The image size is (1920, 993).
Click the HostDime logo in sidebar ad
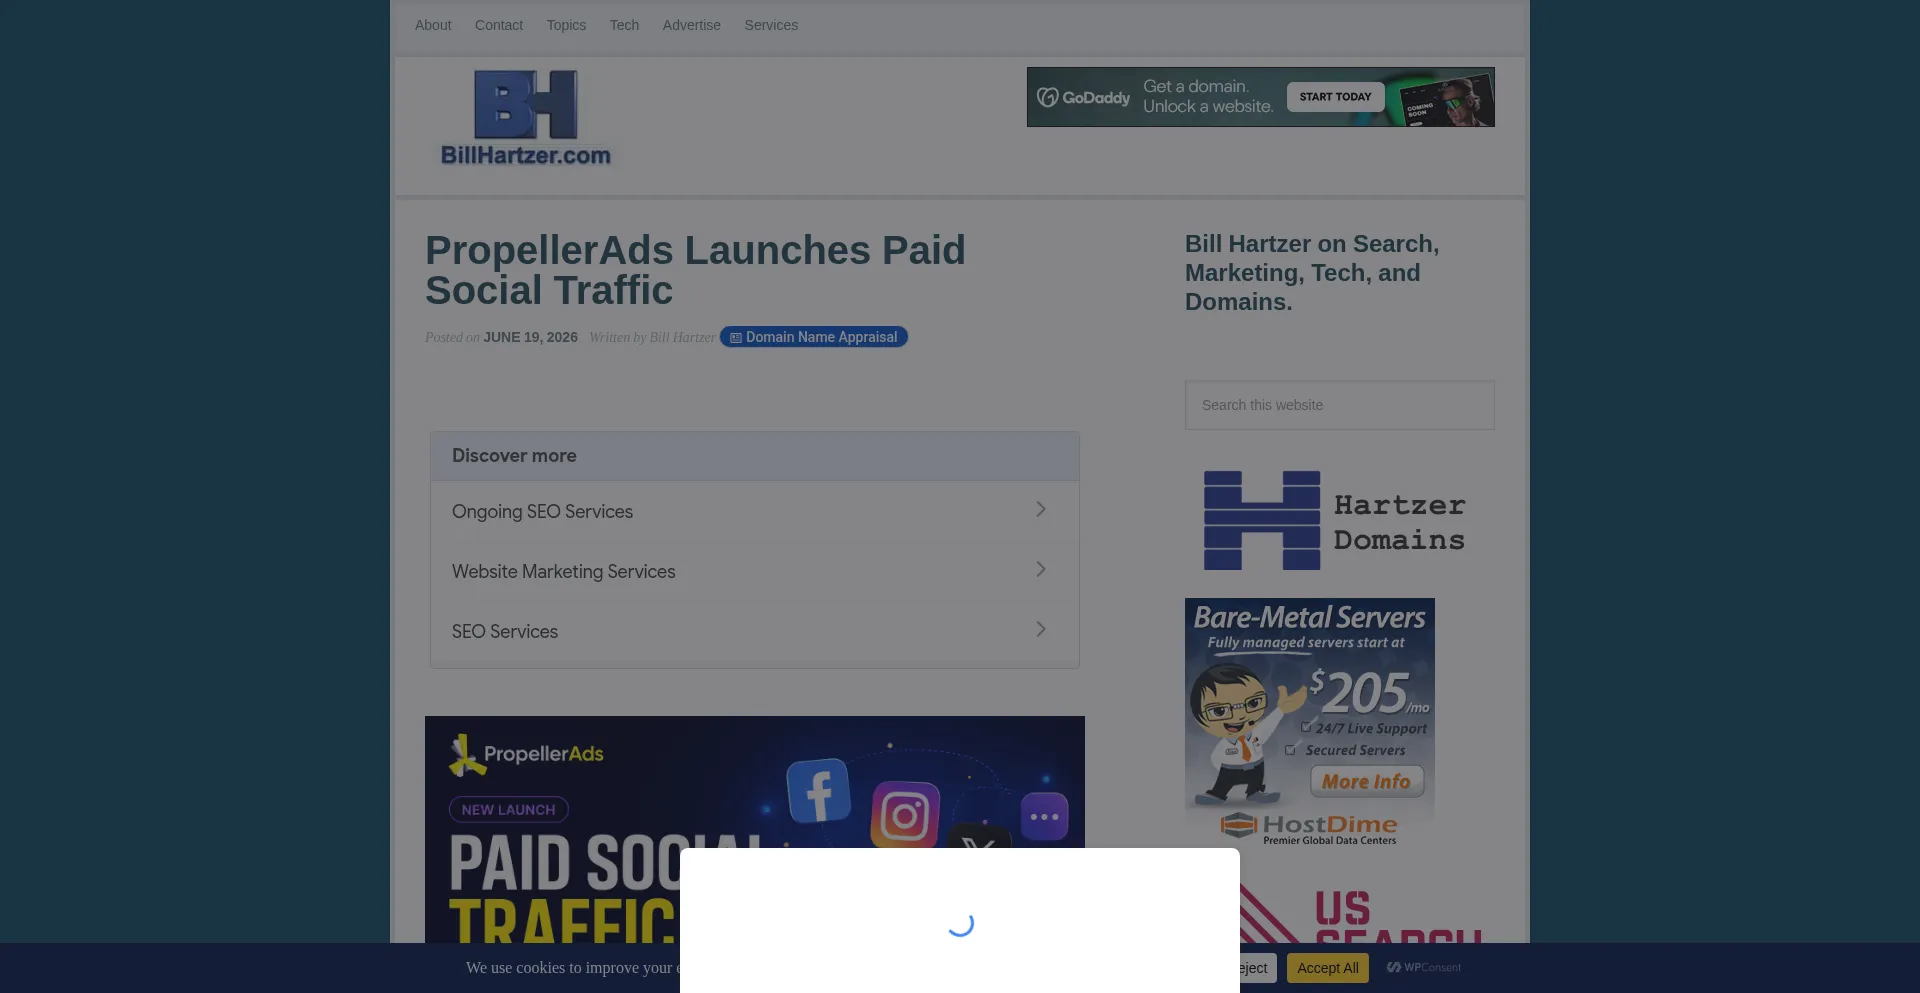pyautogui.click(x=1309, y=827)
